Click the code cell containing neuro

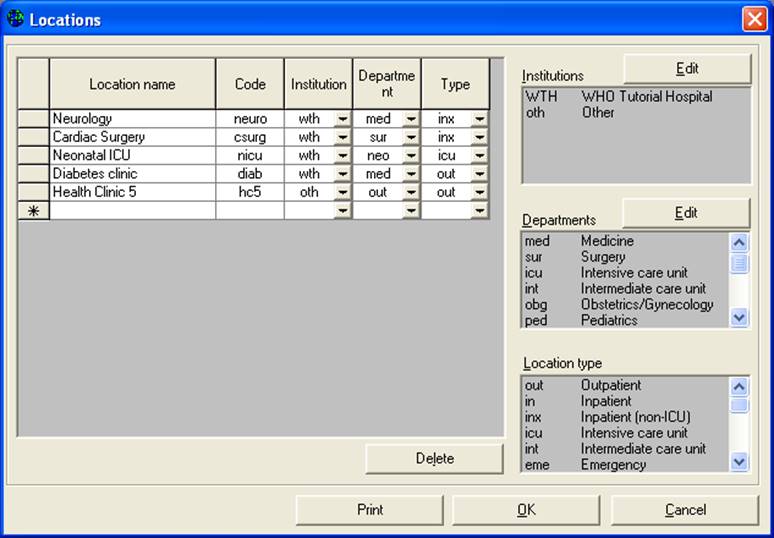click(250, 119)
